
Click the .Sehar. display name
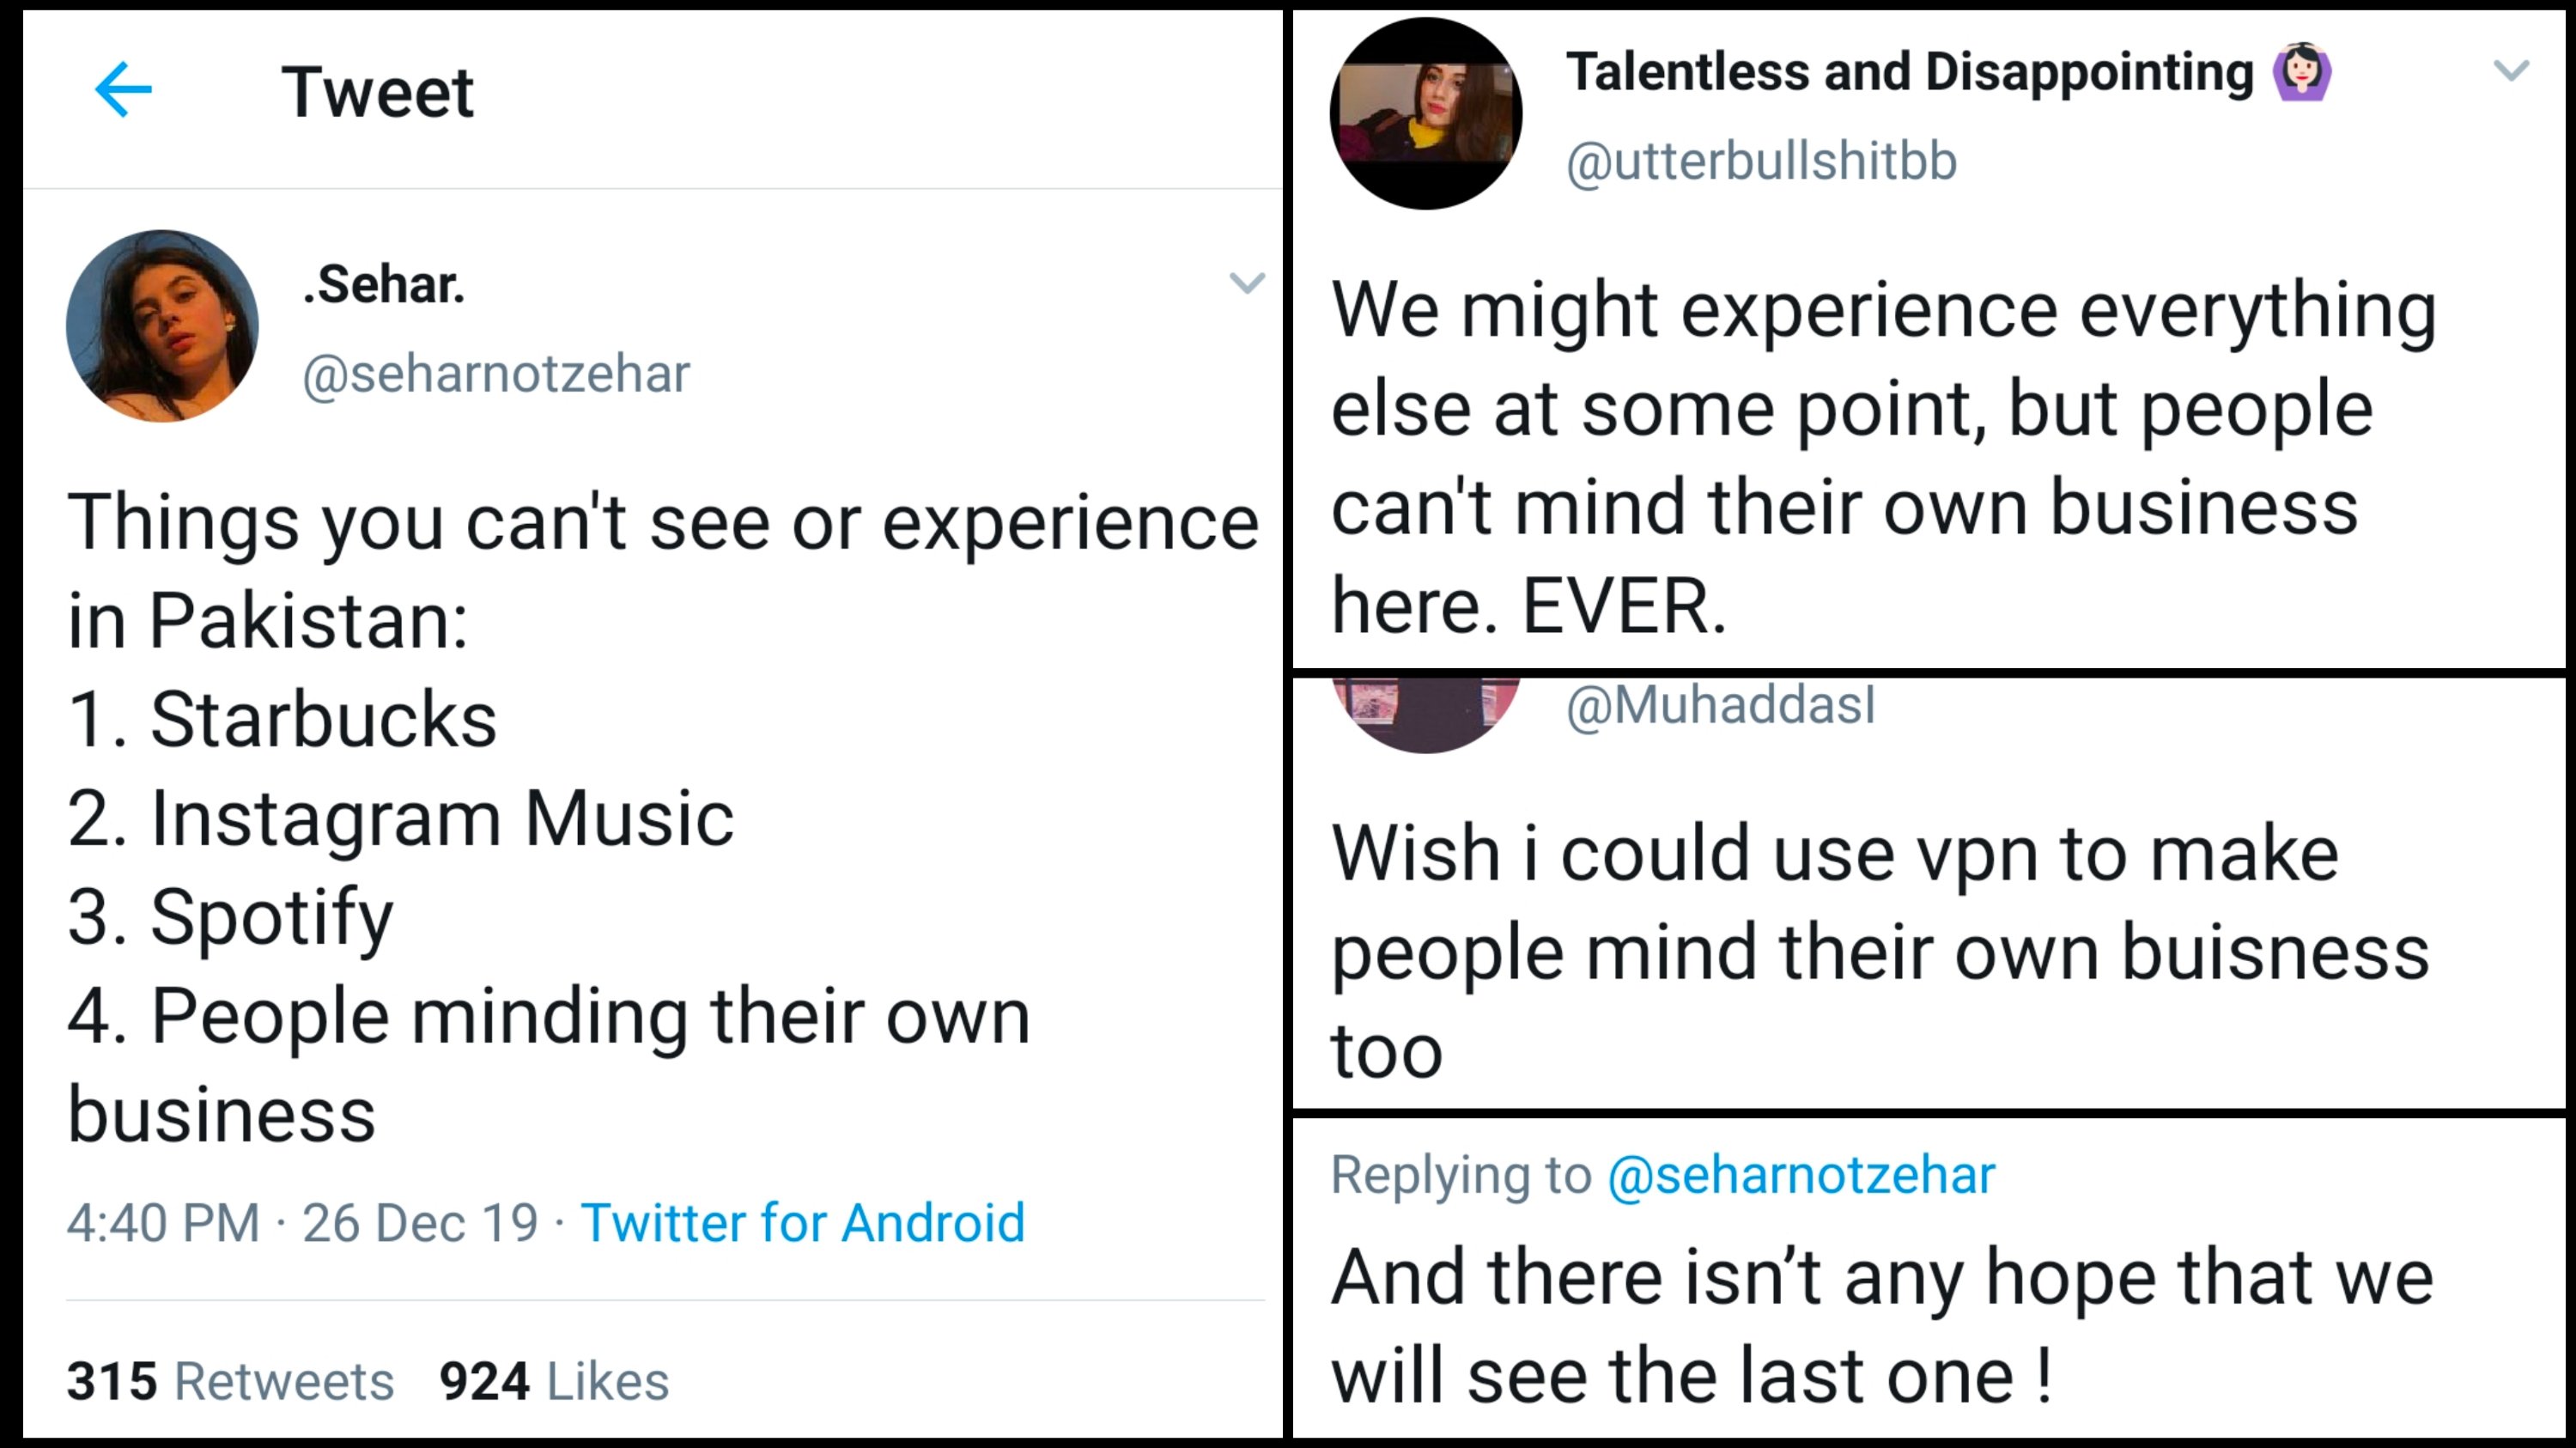[x=384, y=285]
